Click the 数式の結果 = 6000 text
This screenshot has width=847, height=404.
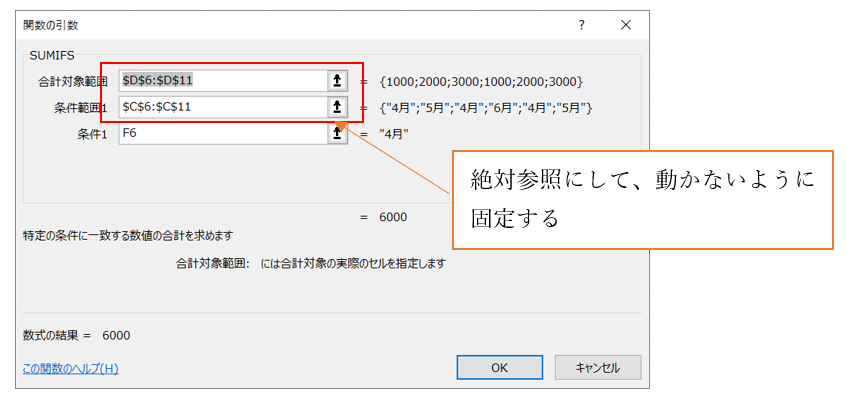[76, 335]
